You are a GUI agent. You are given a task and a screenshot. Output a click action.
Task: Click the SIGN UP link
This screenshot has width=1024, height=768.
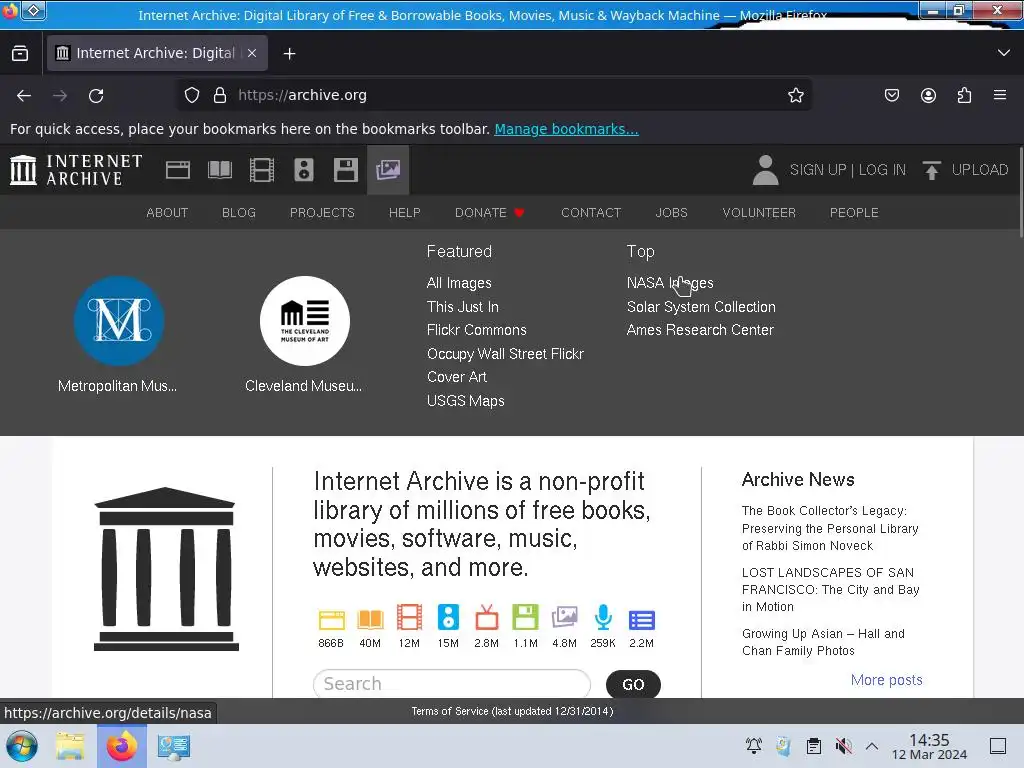818,170
